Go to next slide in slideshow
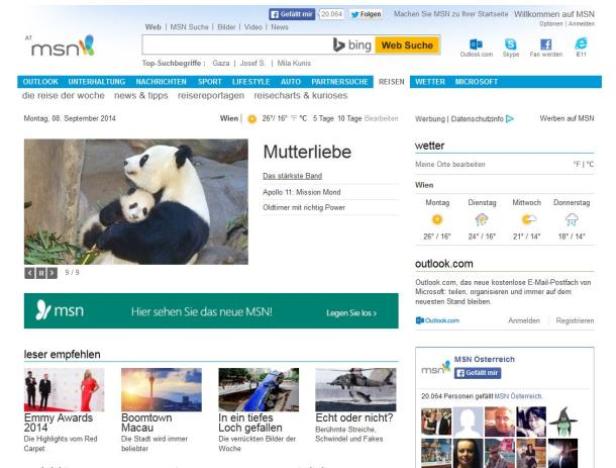This screenshot has width=616, height=468. [52, 273]
